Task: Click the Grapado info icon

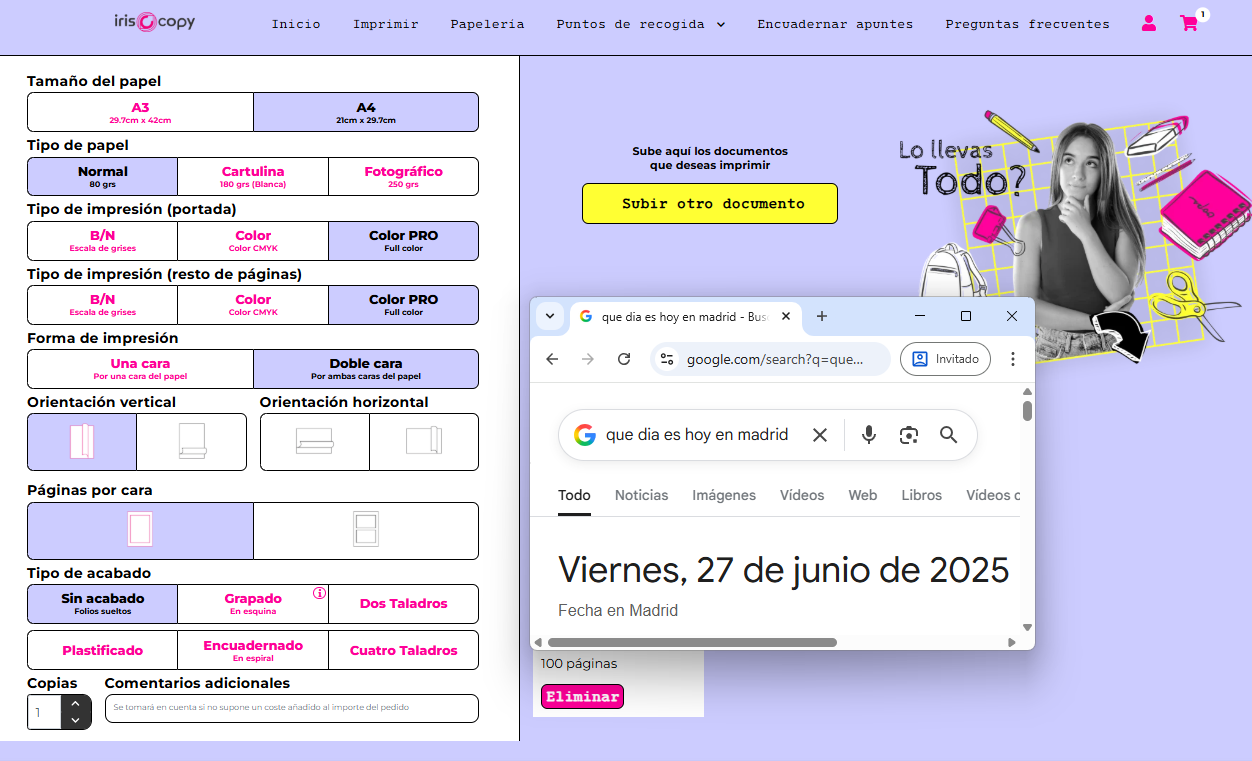Action: 320,593
